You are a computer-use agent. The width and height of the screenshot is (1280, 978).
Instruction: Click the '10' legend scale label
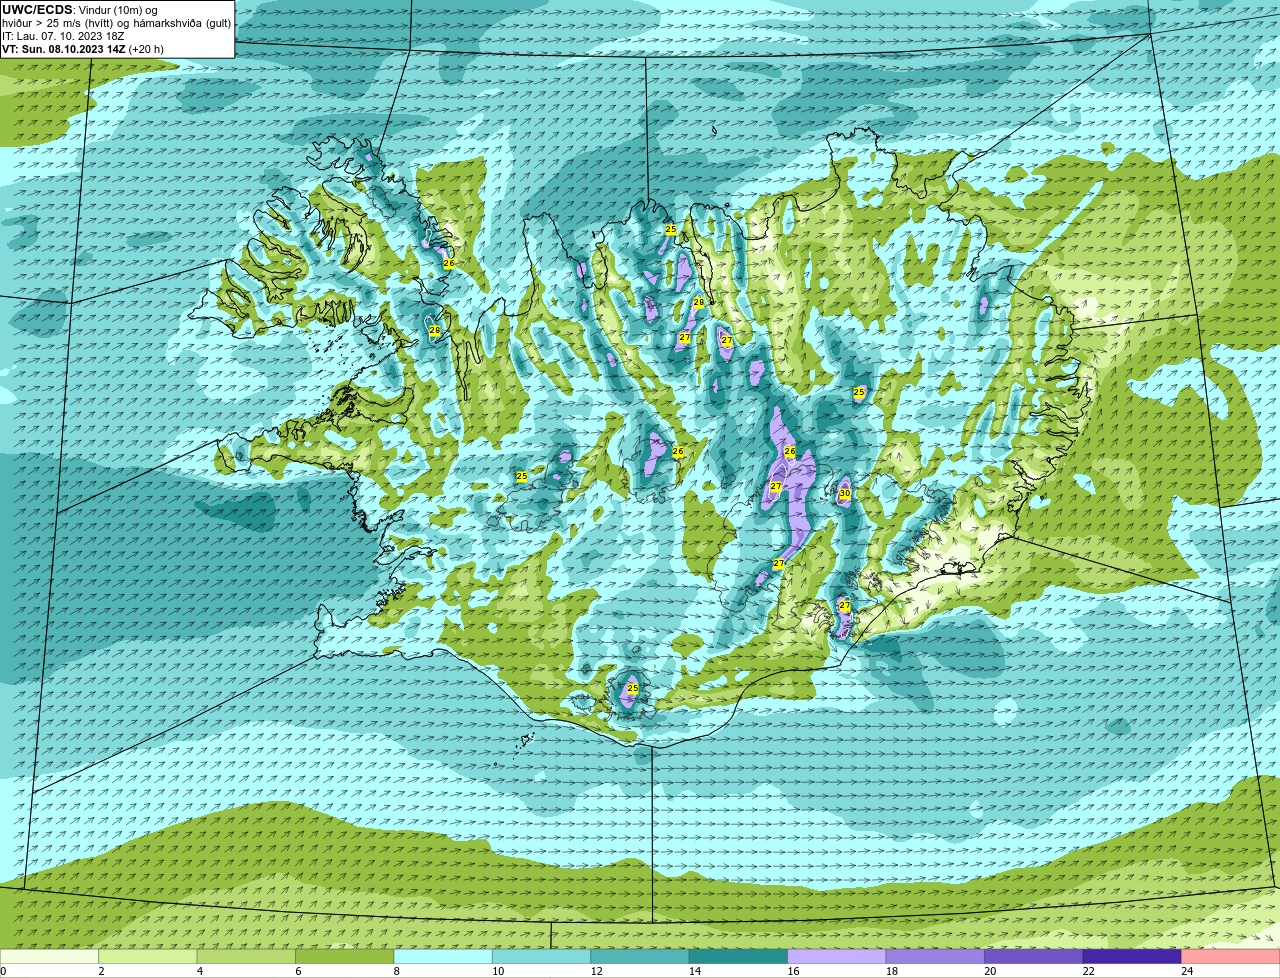[x=498, y=971]
